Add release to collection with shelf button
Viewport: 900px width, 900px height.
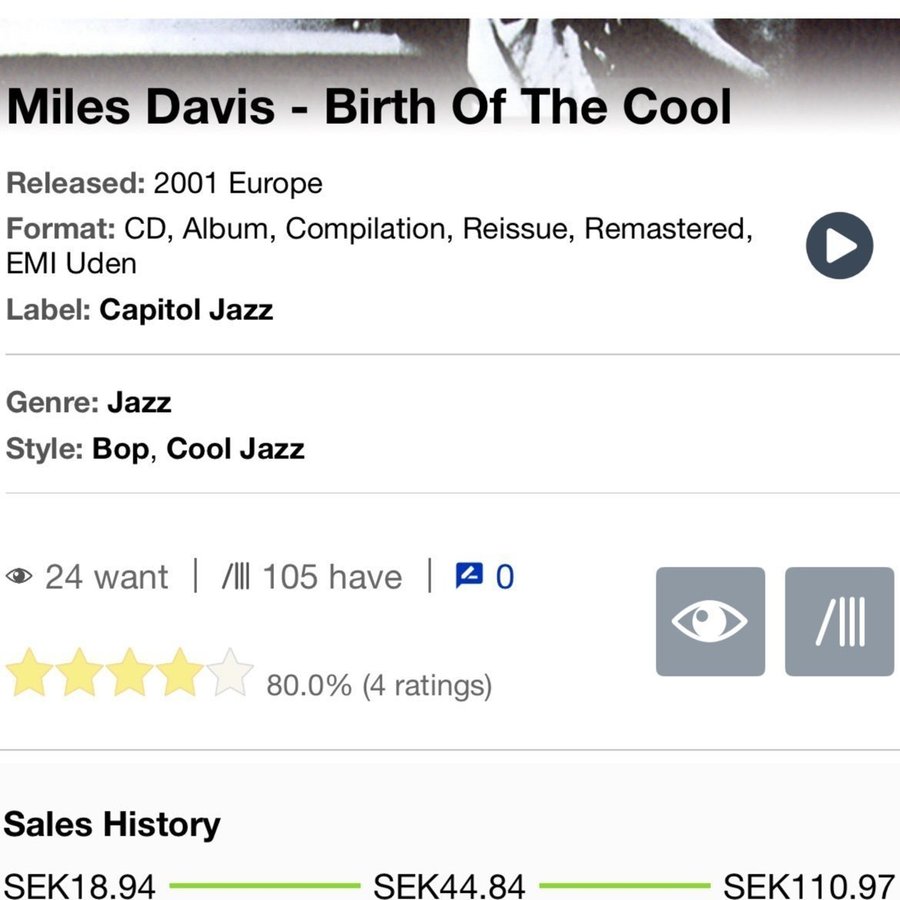tap(839, 622)
